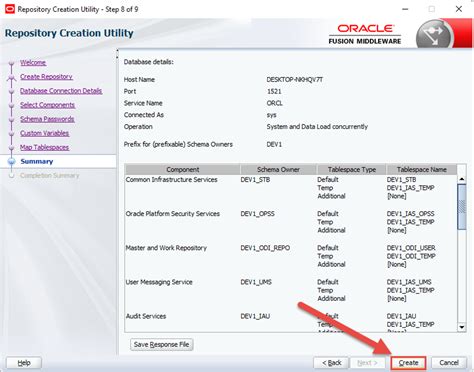The width and height of the screenshot is (474, 372).
Task: Go back with the Back button
Action: 331,363
